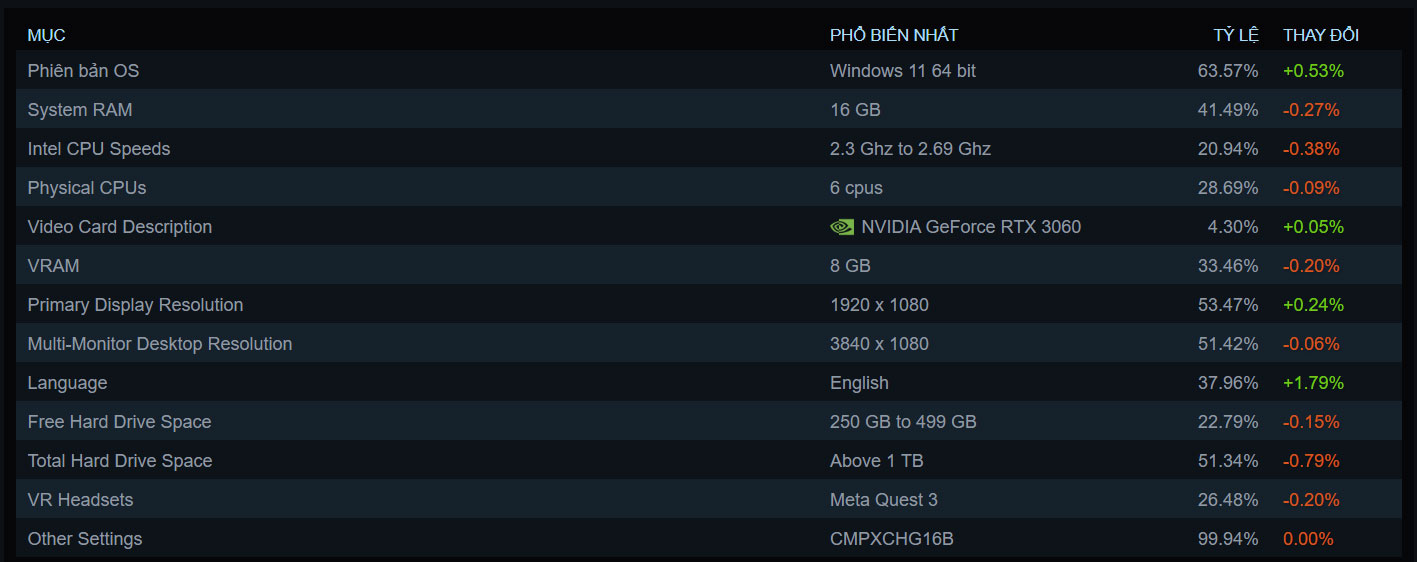Show Free Hard Drive Space breakdown

[x=119, y=422]
